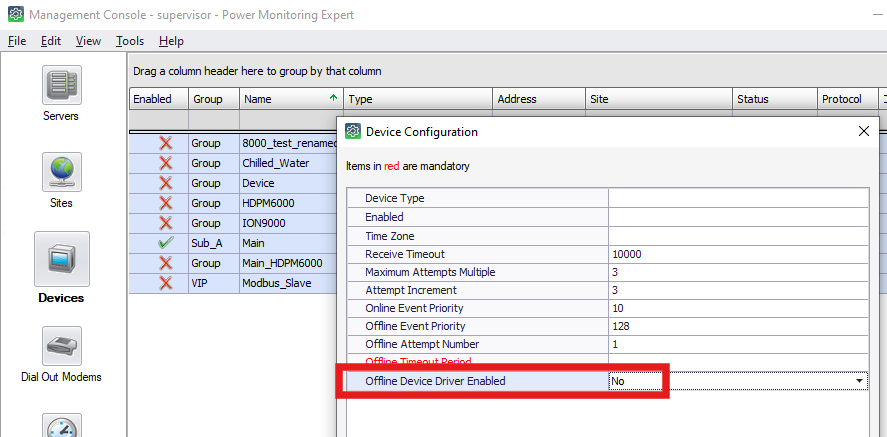
Task: Click the Time Zone property label
Action: click(390, 236)
